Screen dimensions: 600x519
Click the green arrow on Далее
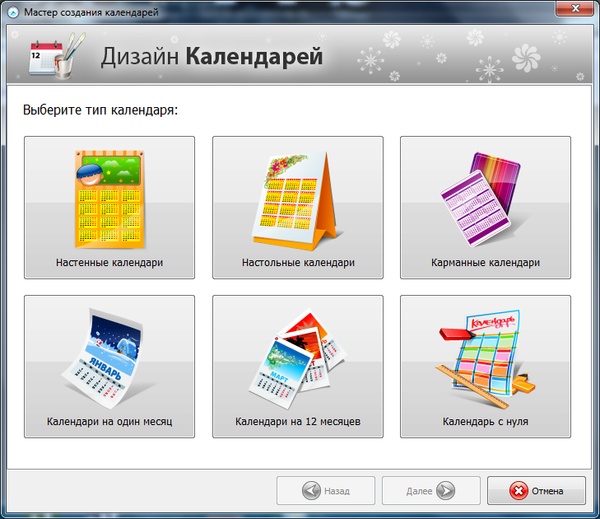[445, 491]
